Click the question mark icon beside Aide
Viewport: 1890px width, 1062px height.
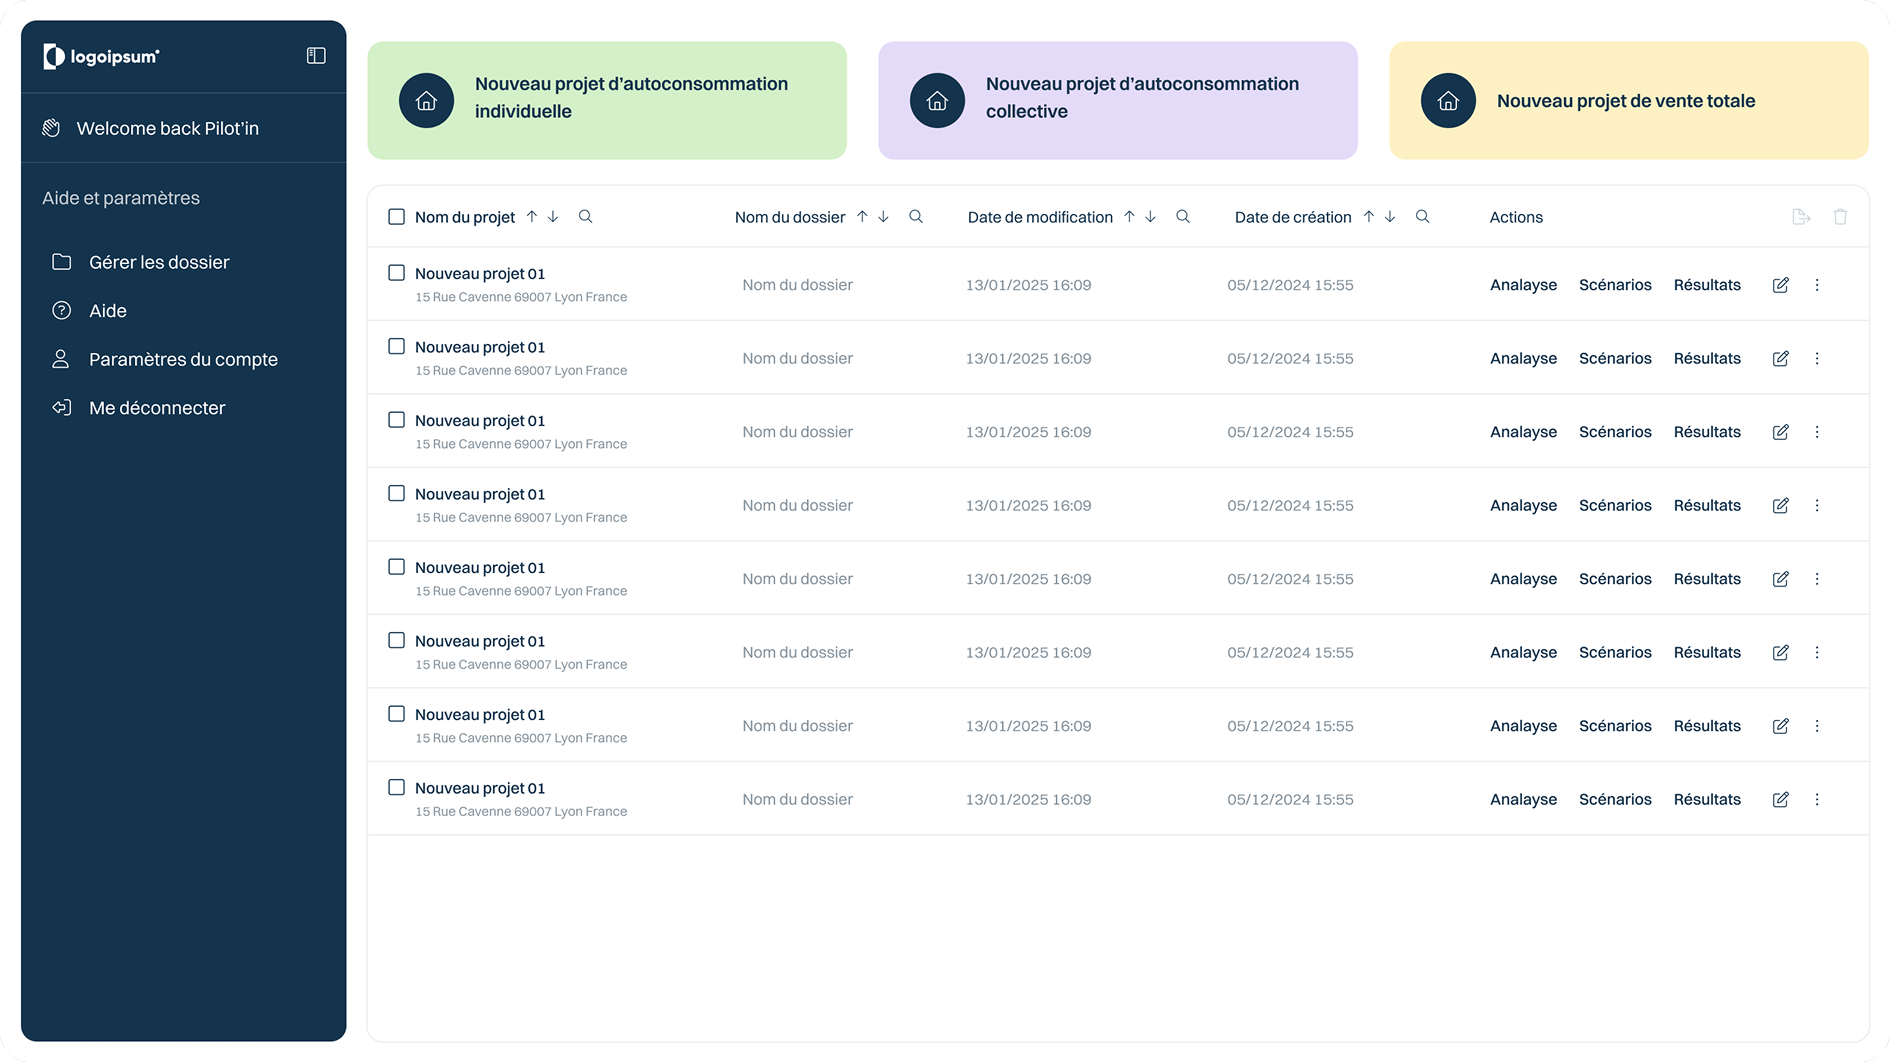[61, 311]
